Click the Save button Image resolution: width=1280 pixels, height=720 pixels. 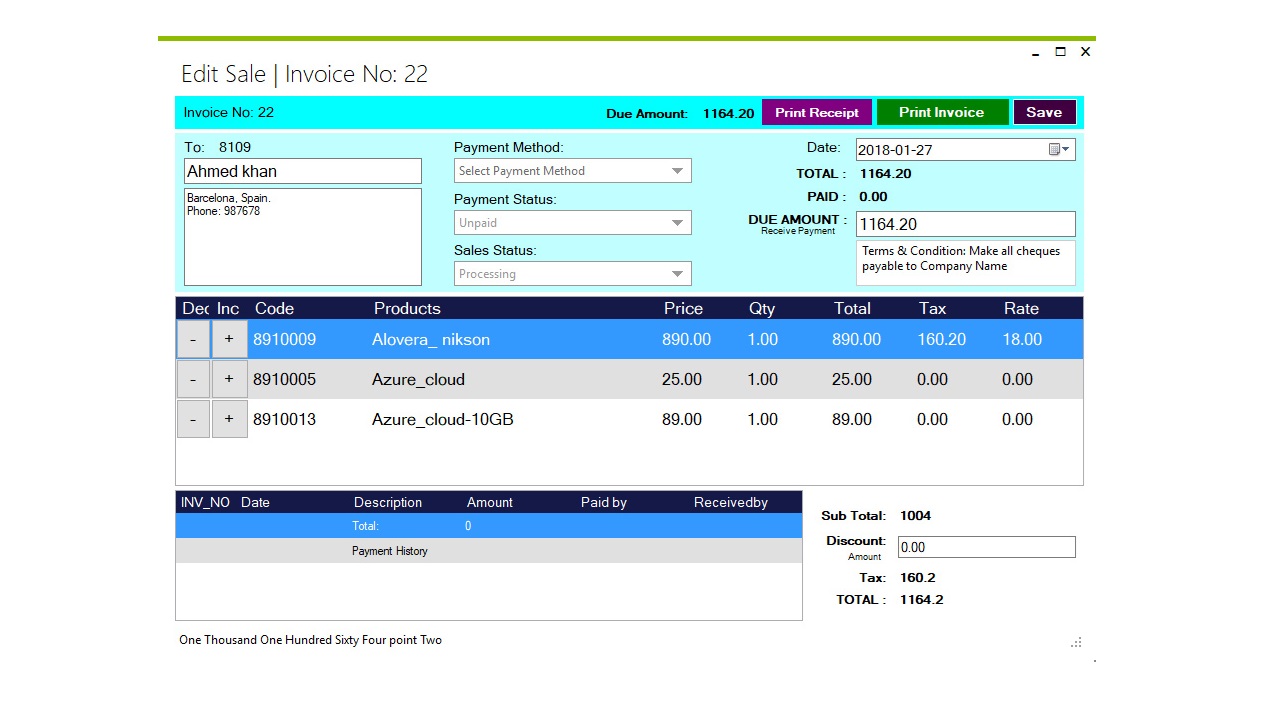(x=1044, y=112)
